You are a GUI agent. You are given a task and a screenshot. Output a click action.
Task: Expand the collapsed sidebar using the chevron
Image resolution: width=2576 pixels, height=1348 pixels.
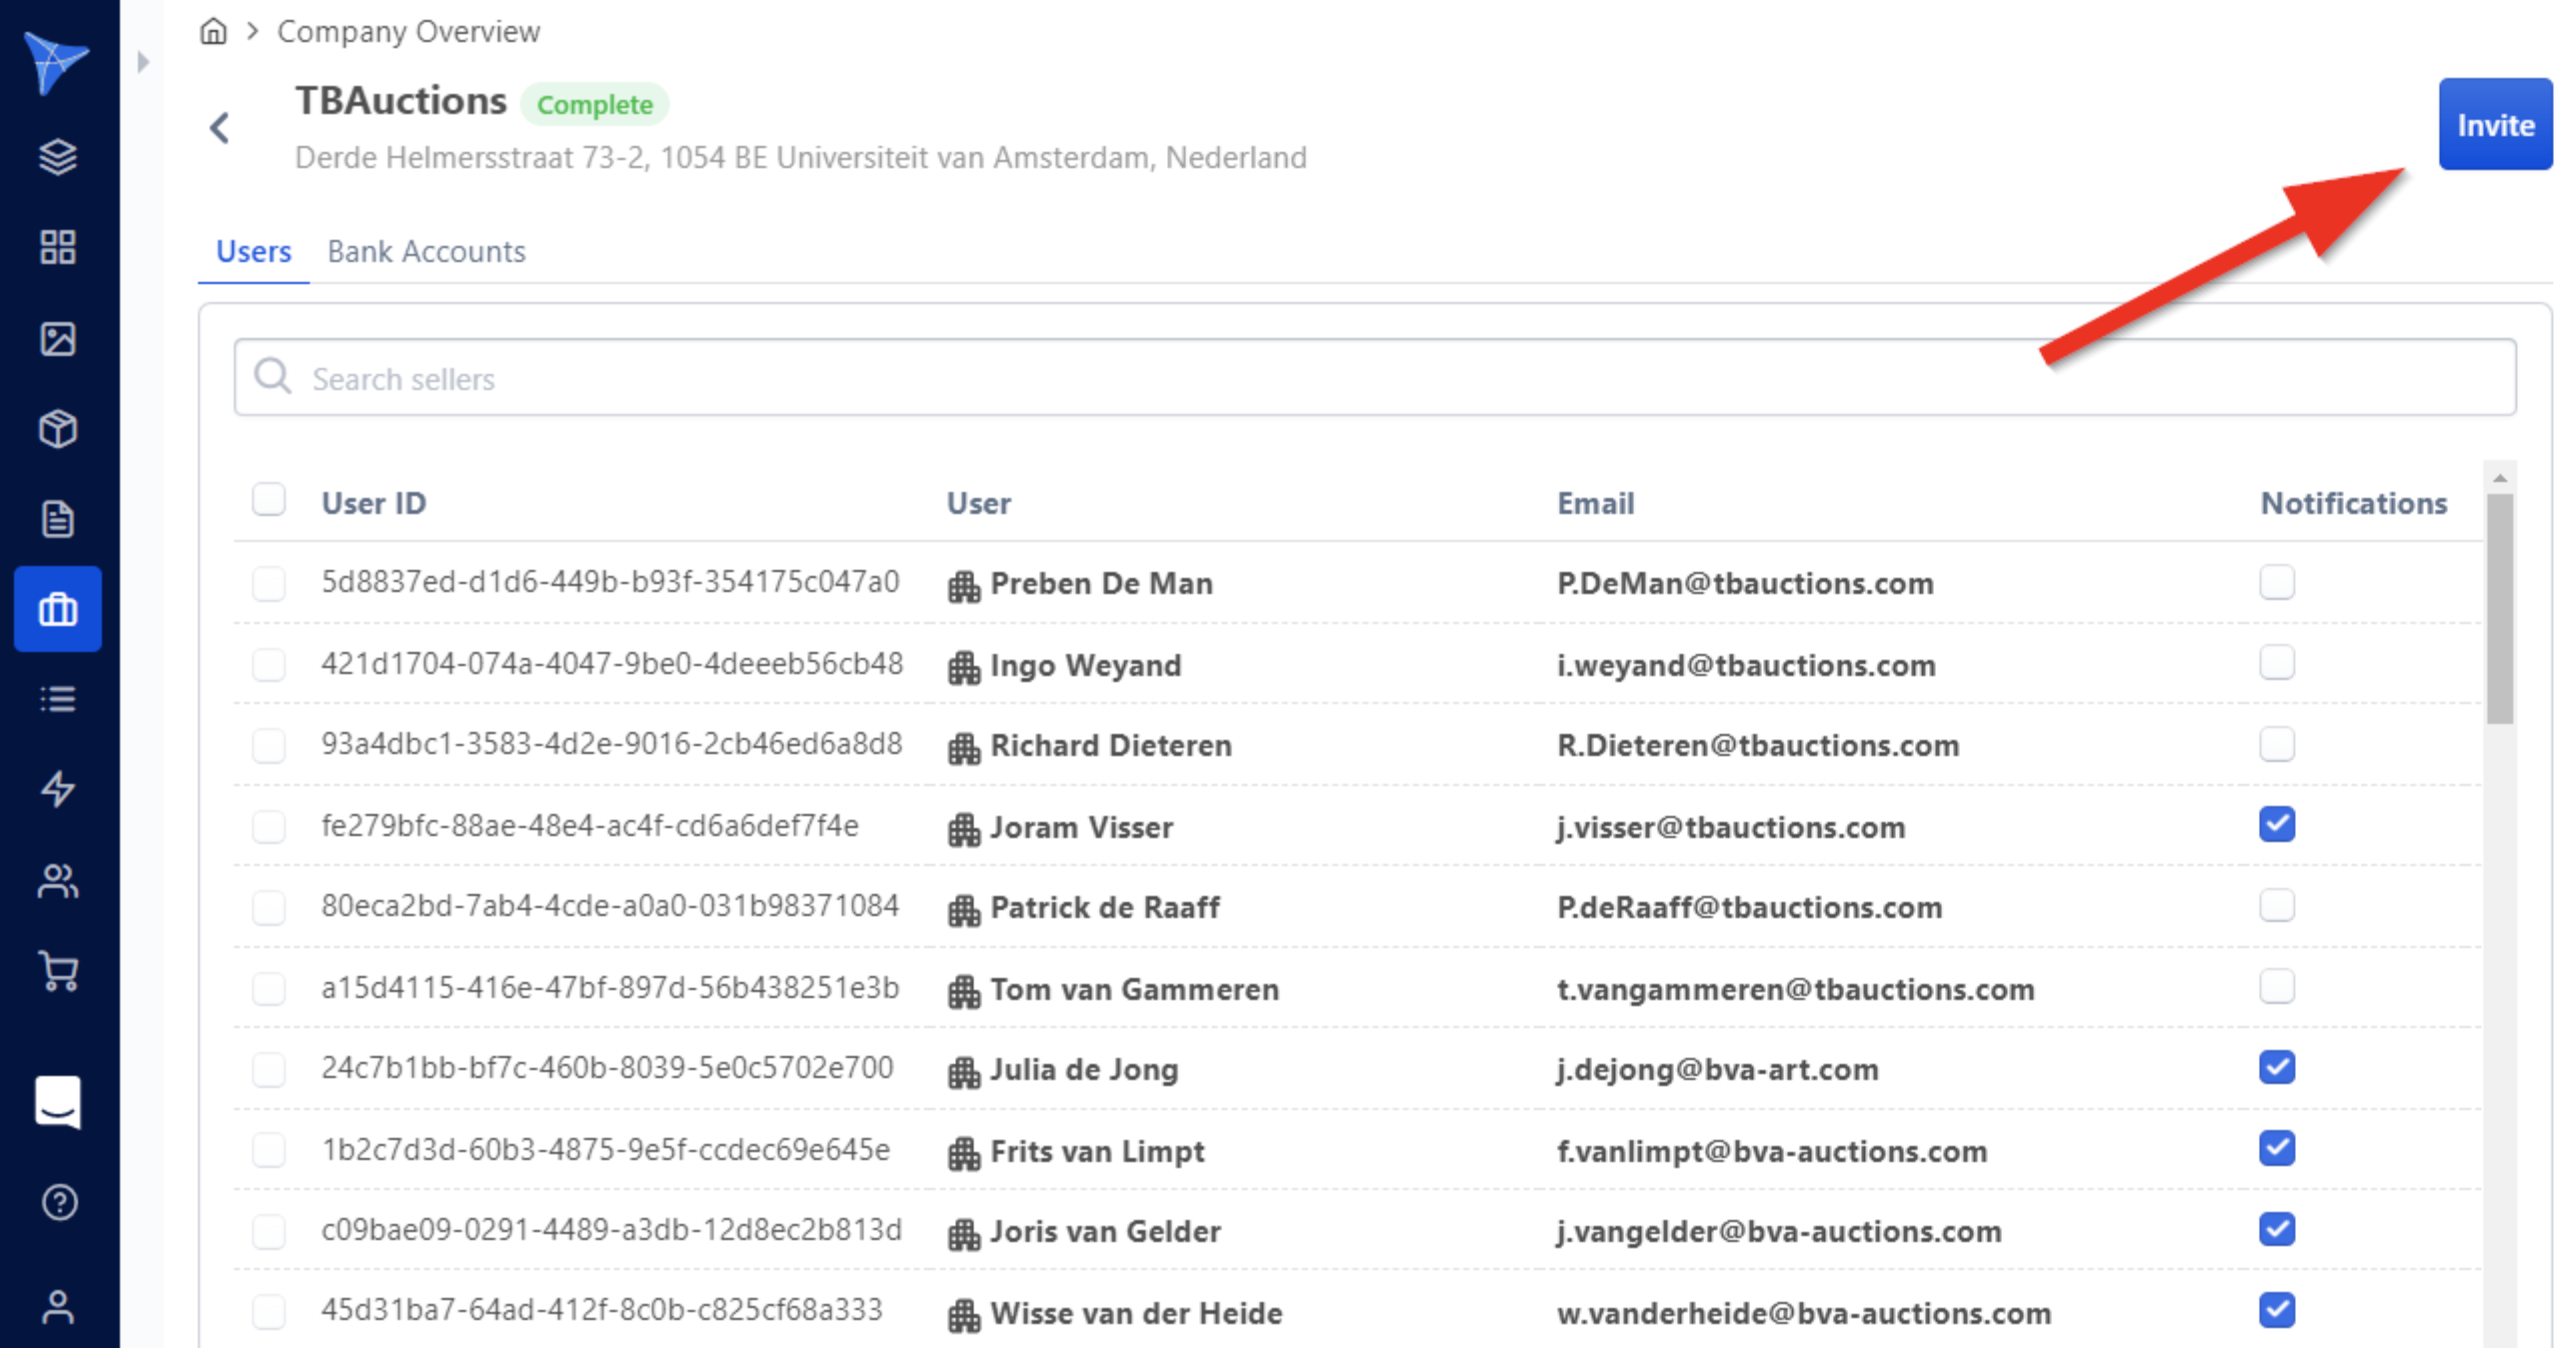coord(141,61)
